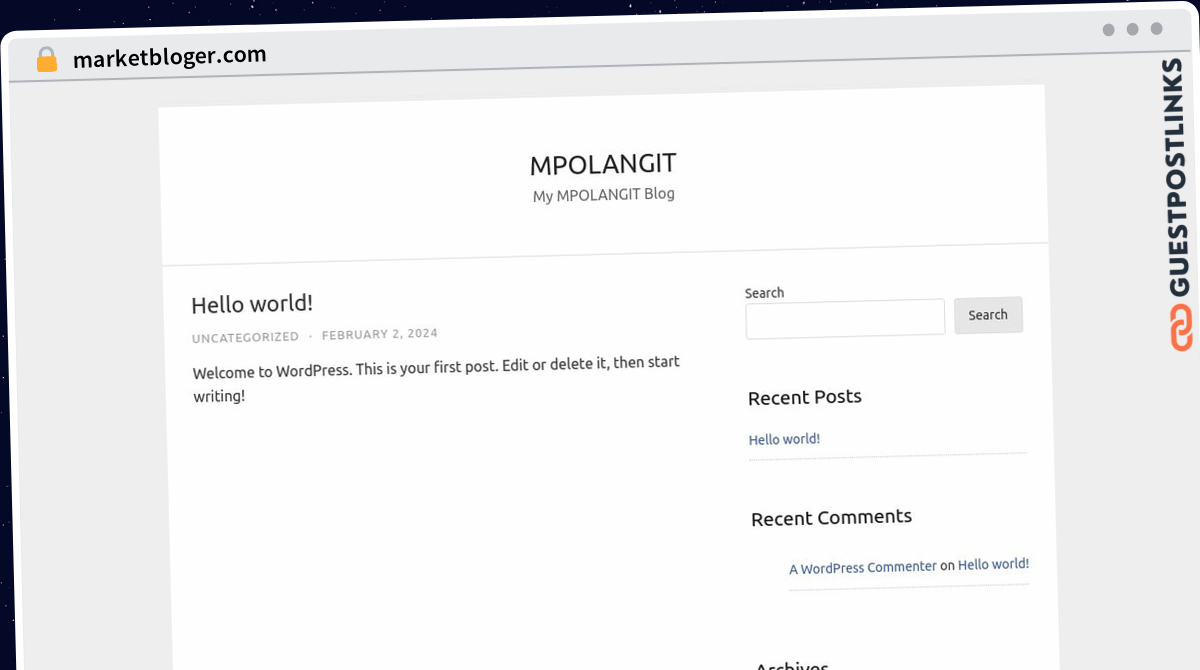Open the A WordPress Commenter link
This screenshot has height=670, width=1200.
863,567
